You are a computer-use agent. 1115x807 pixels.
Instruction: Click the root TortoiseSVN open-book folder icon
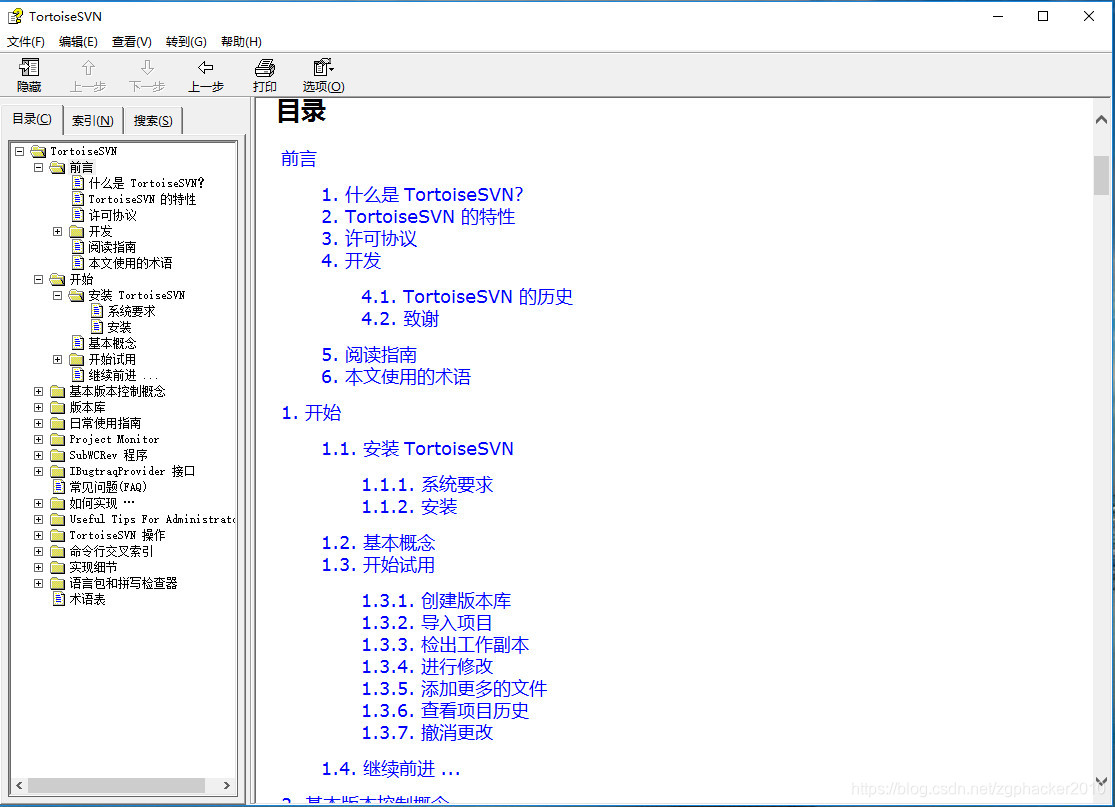pyautogui.click(x=38, y=151)
